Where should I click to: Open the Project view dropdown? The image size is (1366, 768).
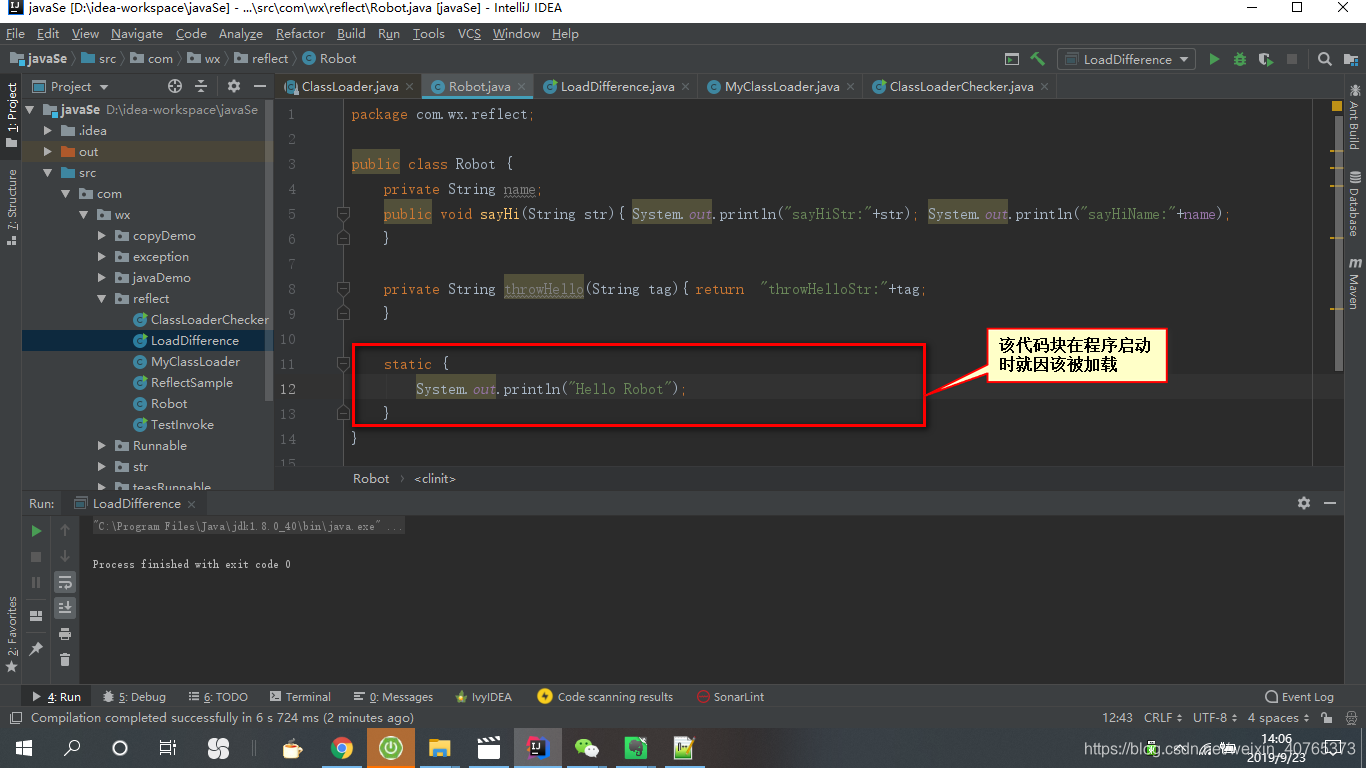coord(70,86)
